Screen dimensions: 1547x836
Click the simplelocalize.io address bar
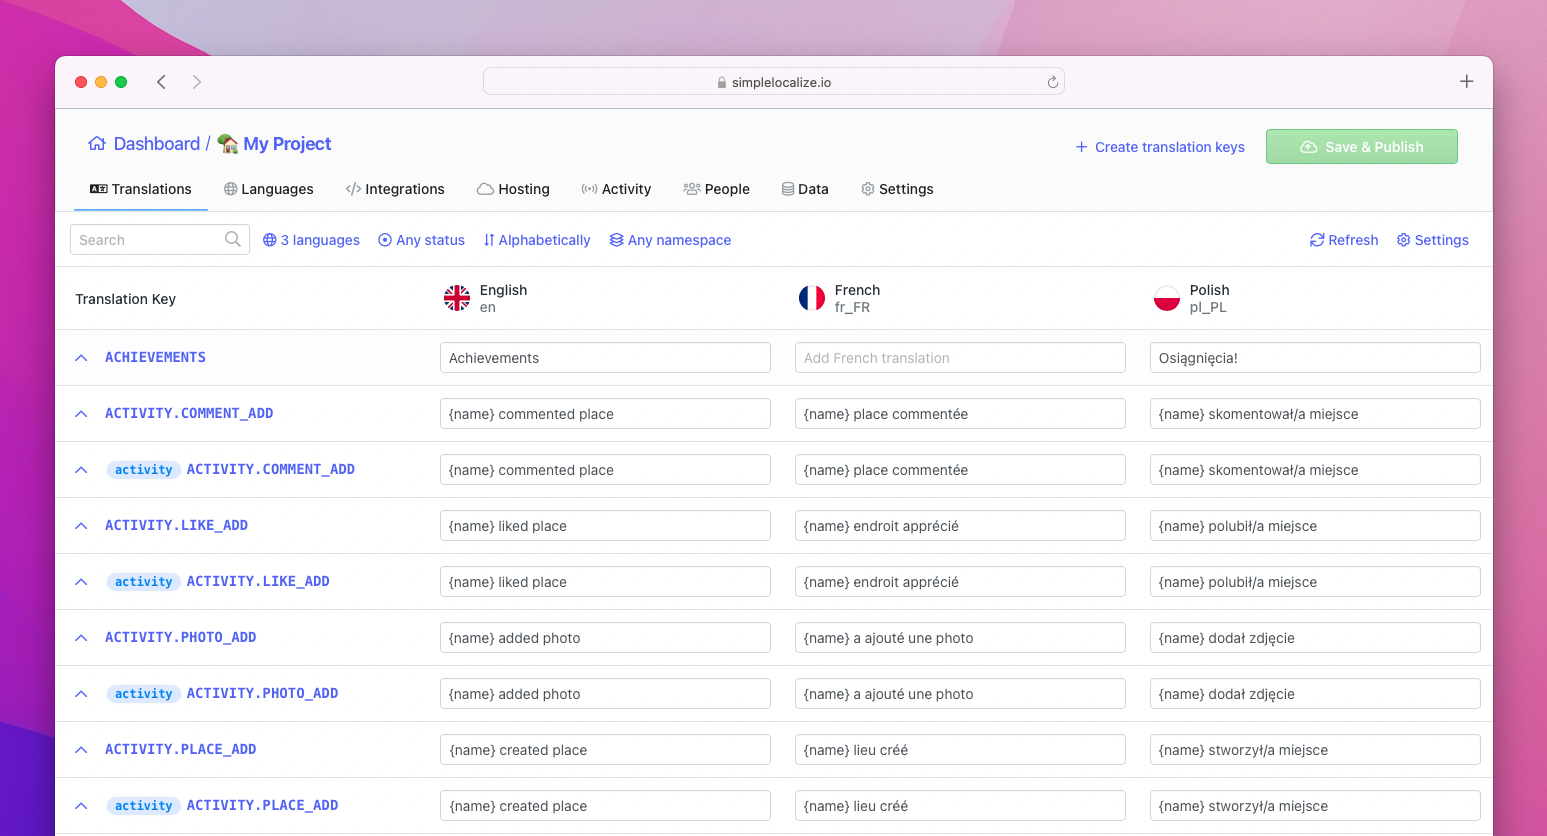click(x=774, y=82)
